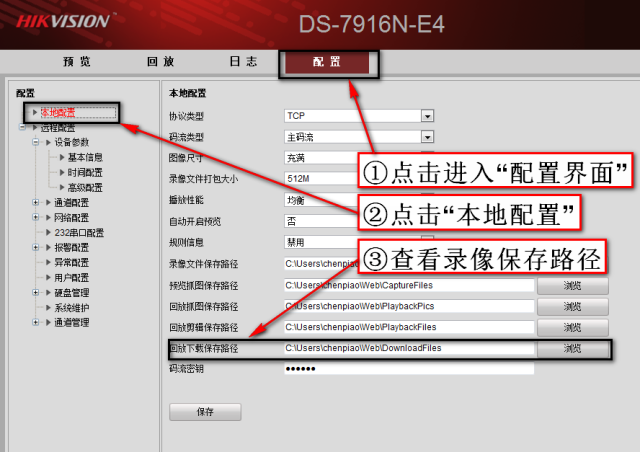This screenshot has width=640, height=452.
Task: Open 232串口配置 tree item
Action: click(x=79, y=233)
